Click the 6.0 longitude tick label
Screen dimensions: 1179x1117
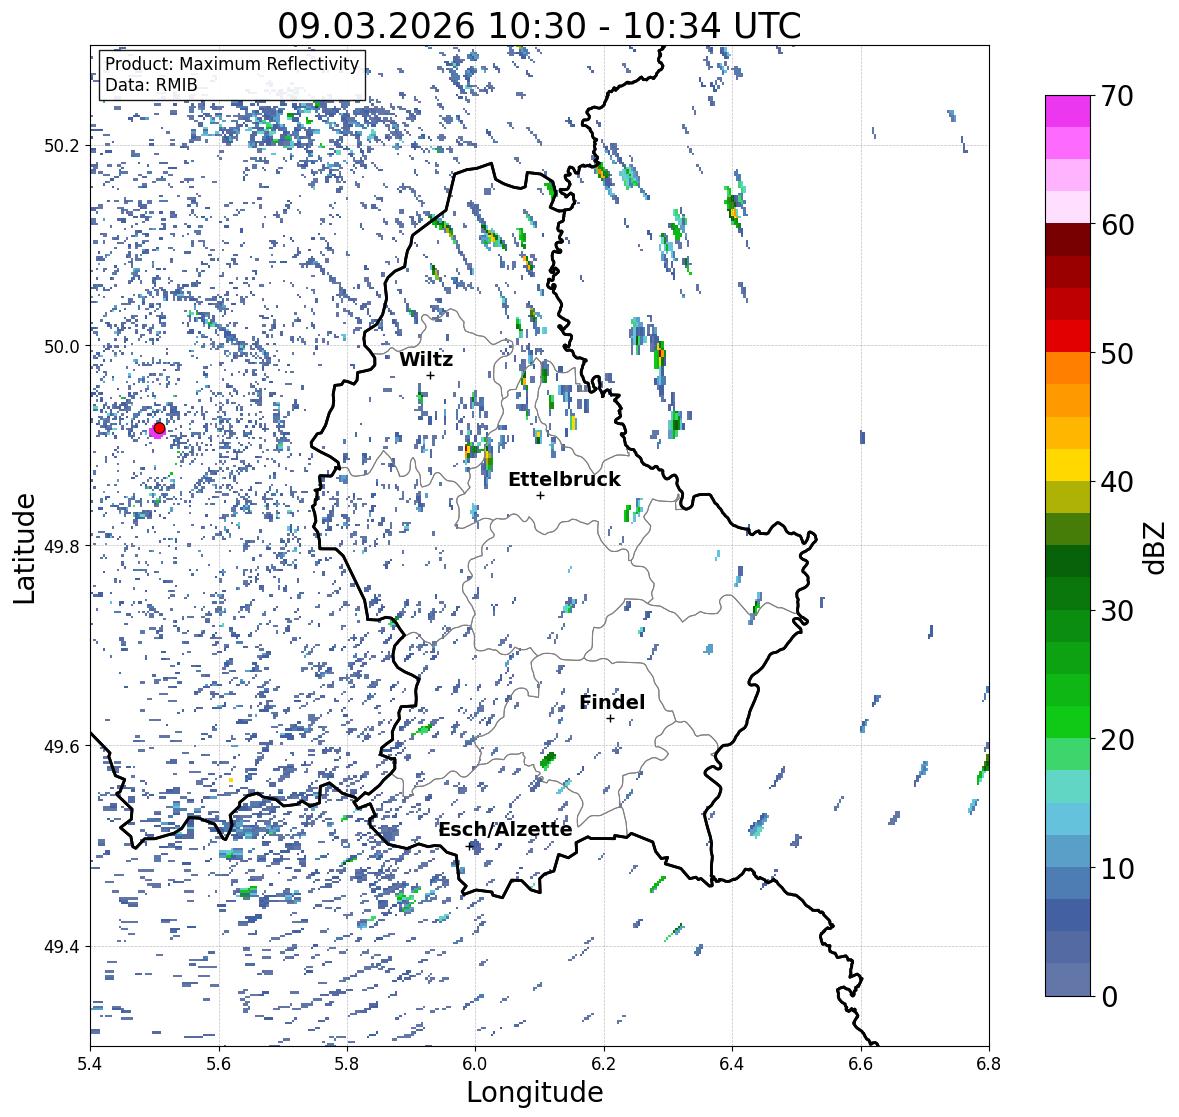click(475, 1064)
